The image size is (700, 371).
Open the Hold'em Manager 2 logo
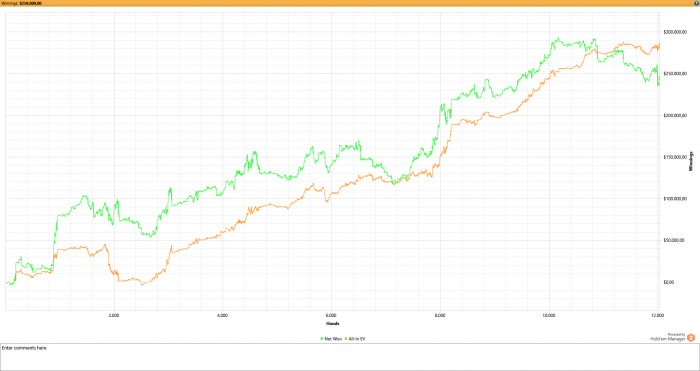[691, 338]
